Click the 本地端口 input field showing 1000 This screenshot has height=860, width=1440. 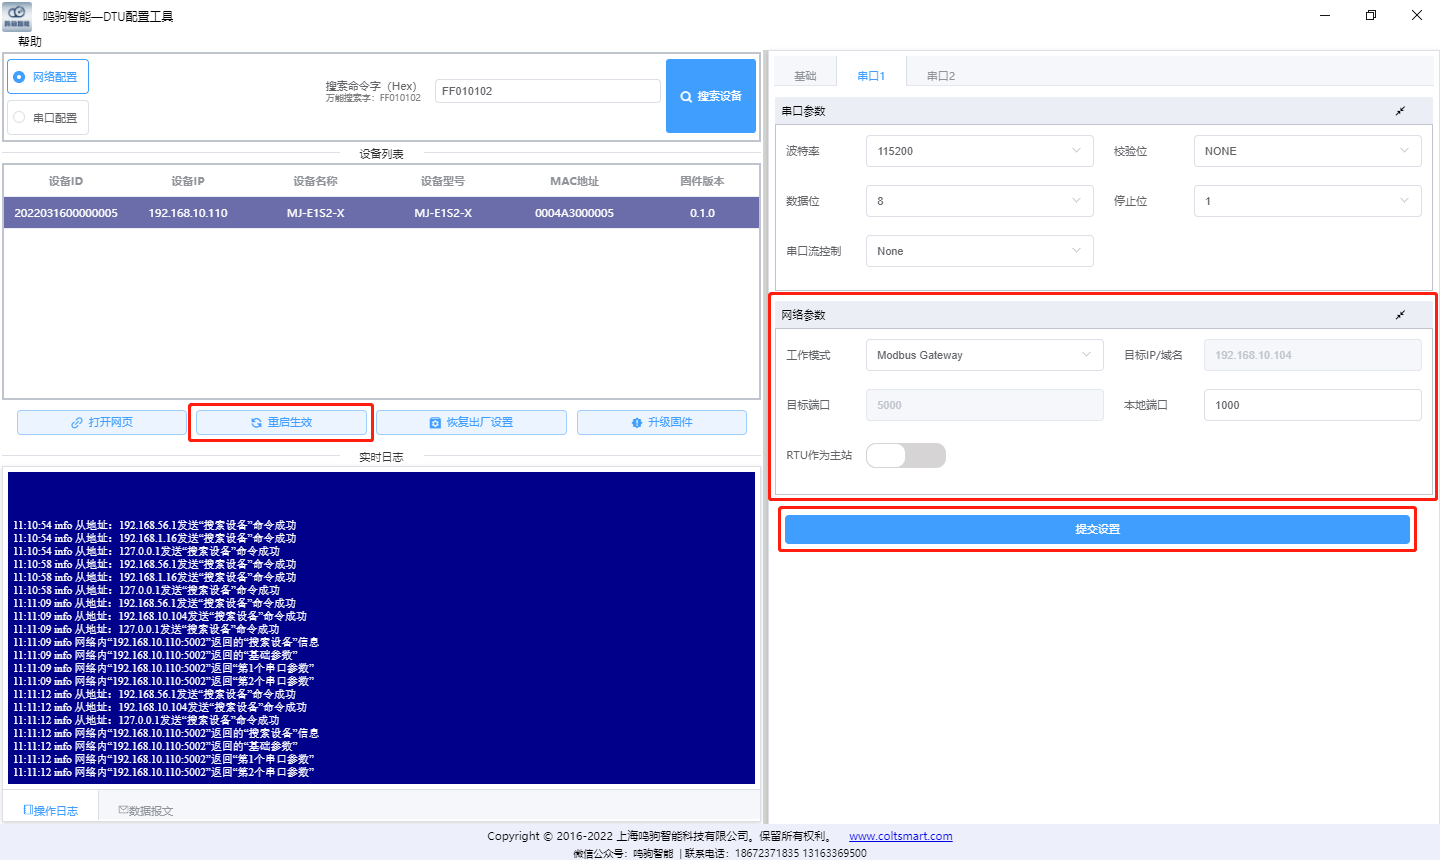(x=1313, y=405)
